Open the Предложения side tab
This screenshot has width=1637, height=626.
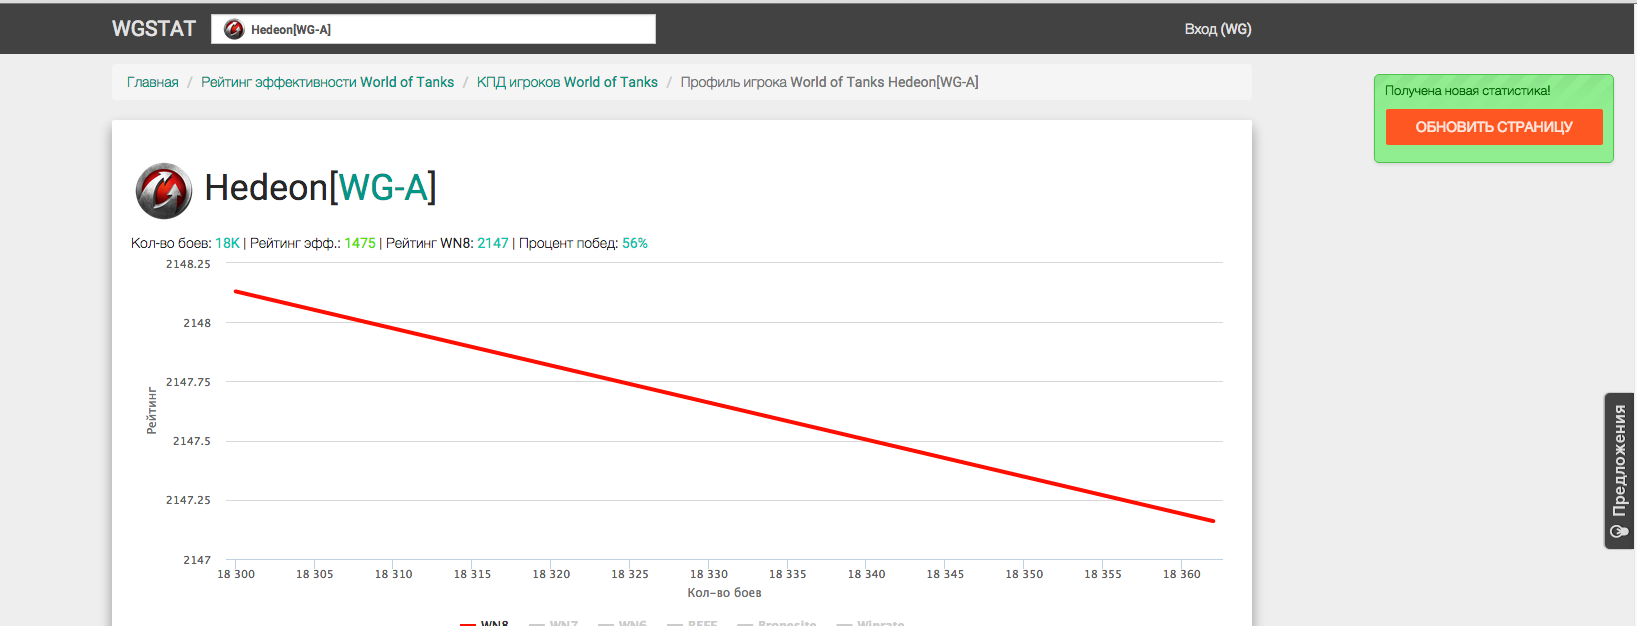coord(1619,471)
